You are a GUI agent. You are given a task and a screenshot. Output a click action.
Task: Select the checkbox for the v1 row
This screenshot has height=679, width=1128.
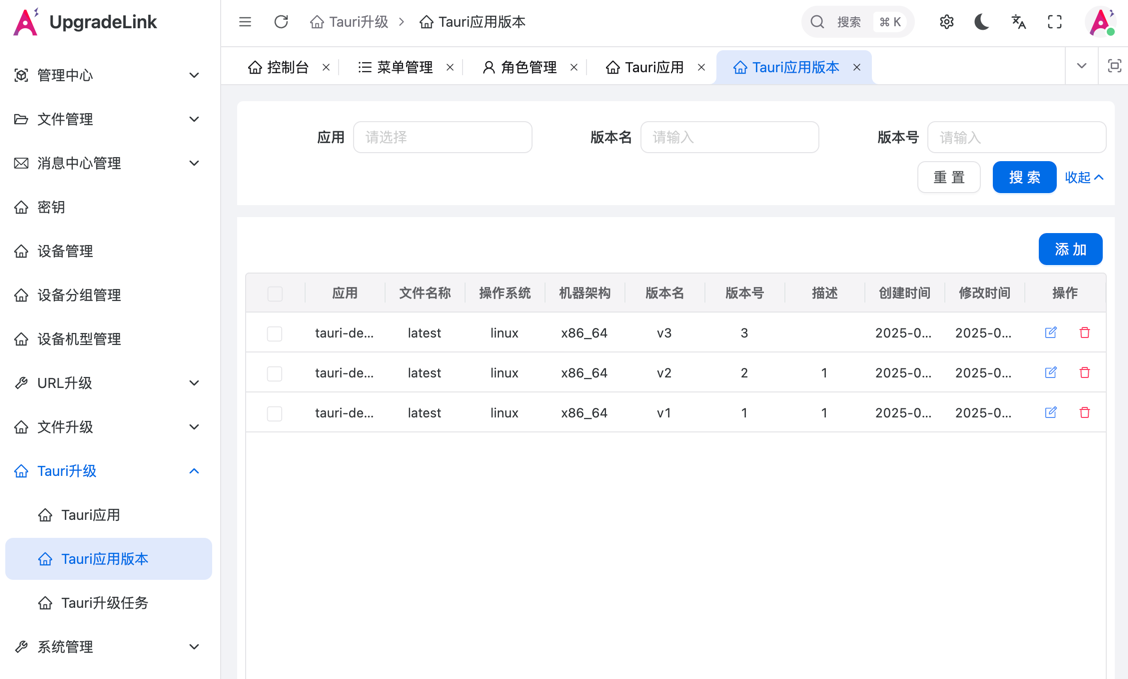click(275, 414)
